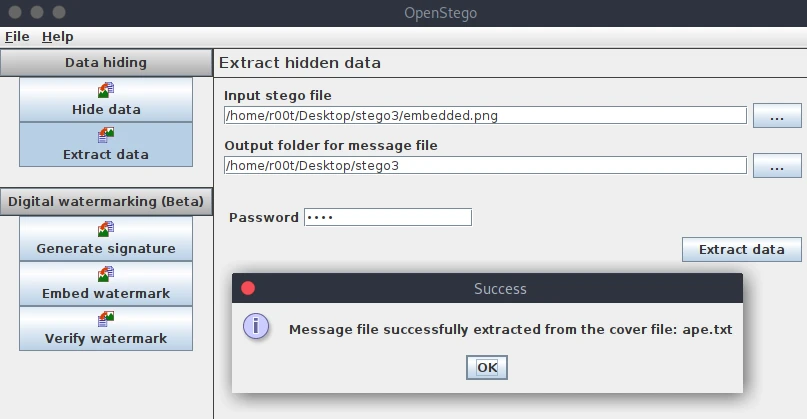Click the Extract data action button

click(x=741, y=249)
